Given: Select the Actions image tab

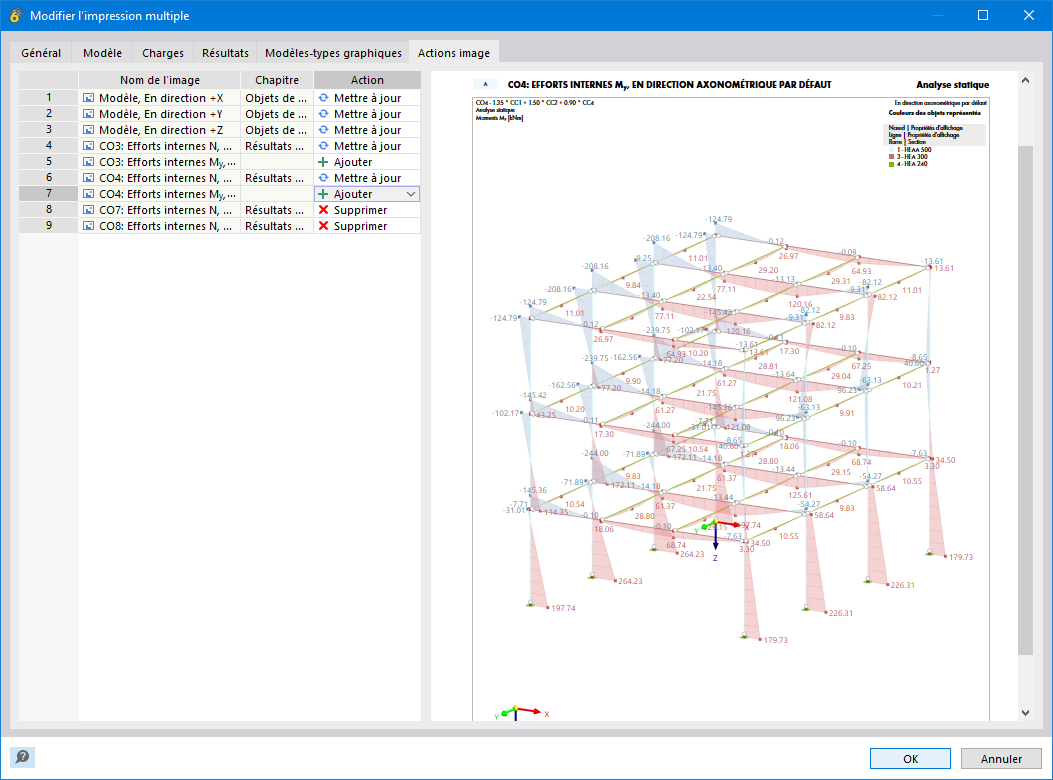Looking at the screenshot, I should [454, 52].
